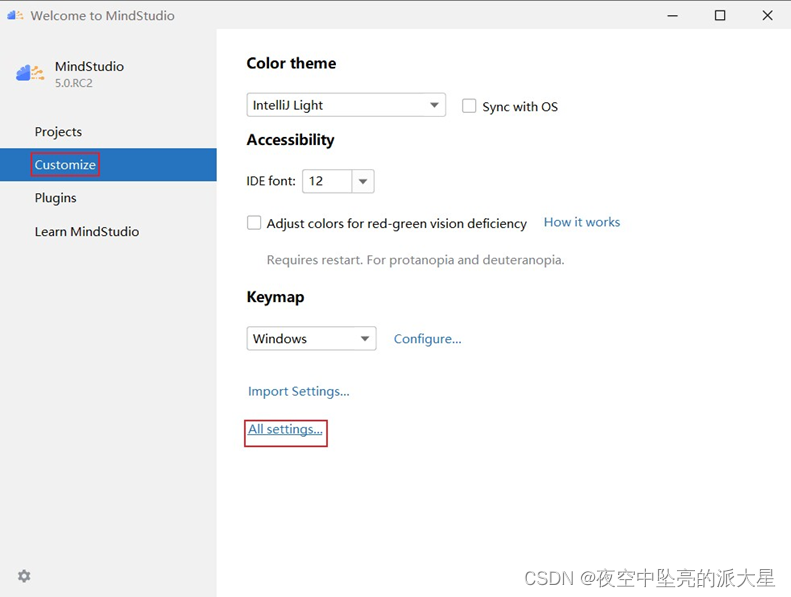Enable Sync with OS checkbox
The height and width of the screenshot is (597, 791).
click(469, 106)
